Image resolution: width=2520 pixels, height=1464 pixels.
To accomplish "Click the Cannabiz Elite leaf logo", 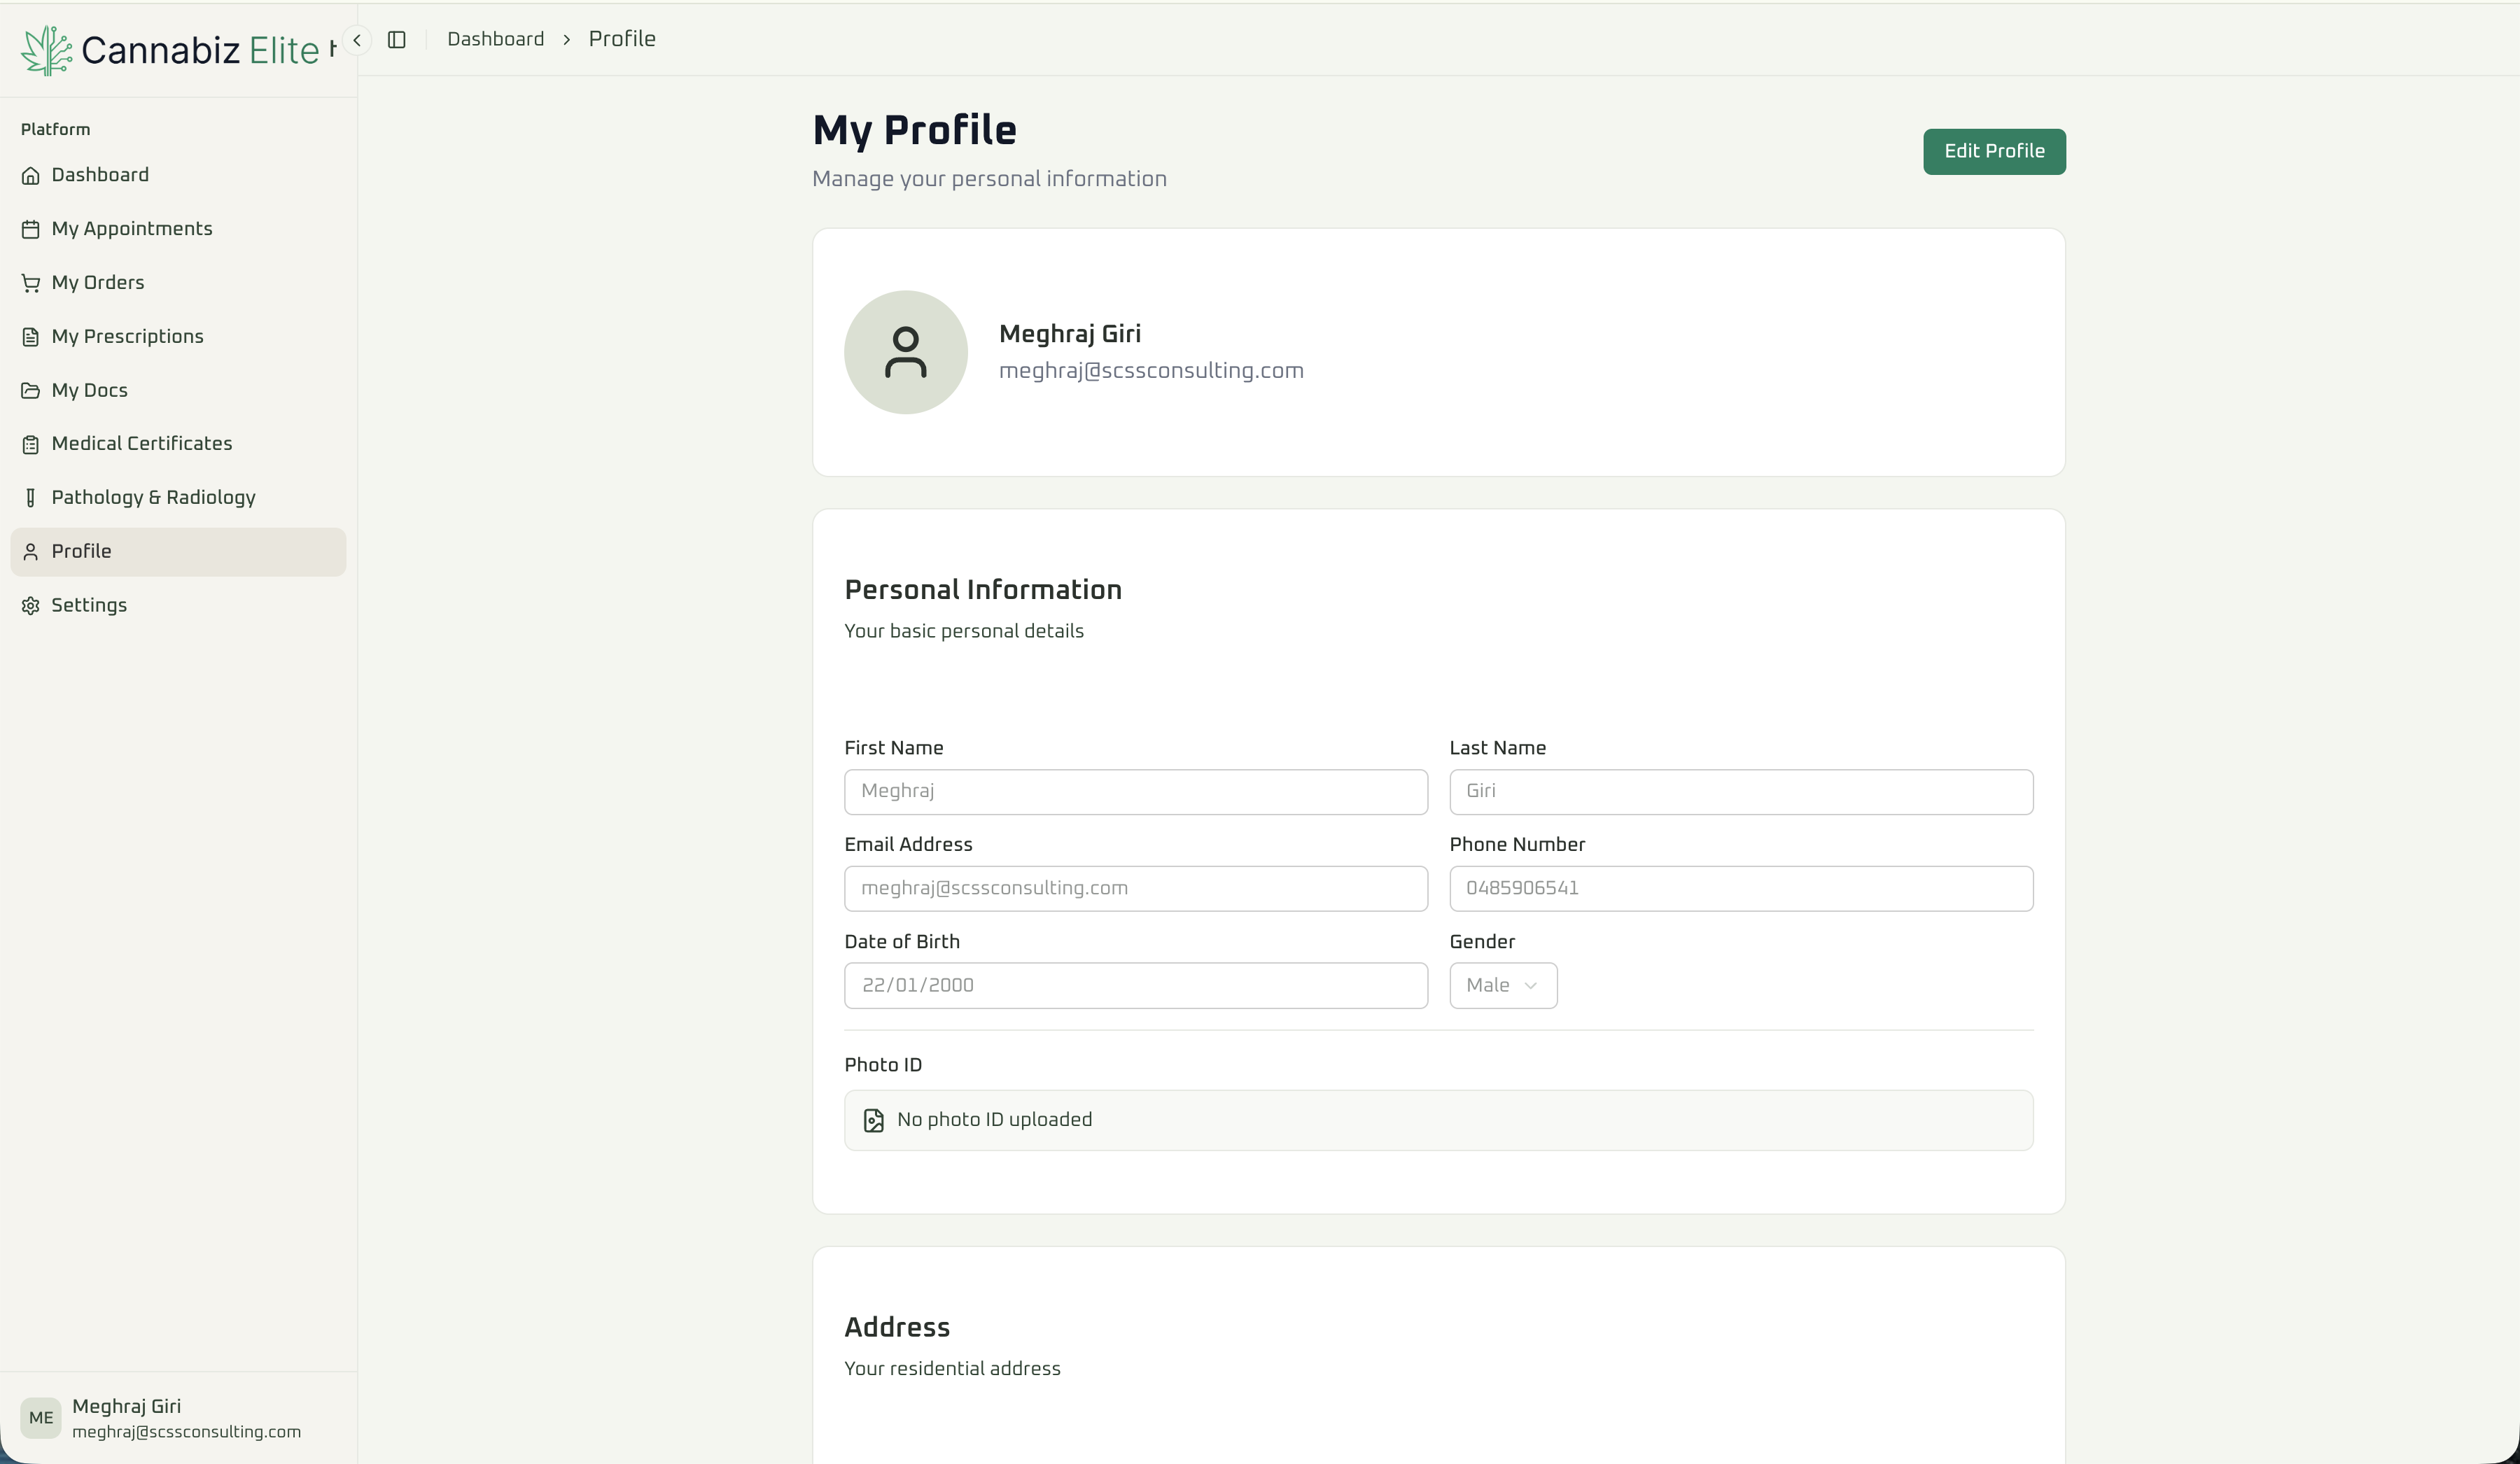I will [x=44, y=48].
